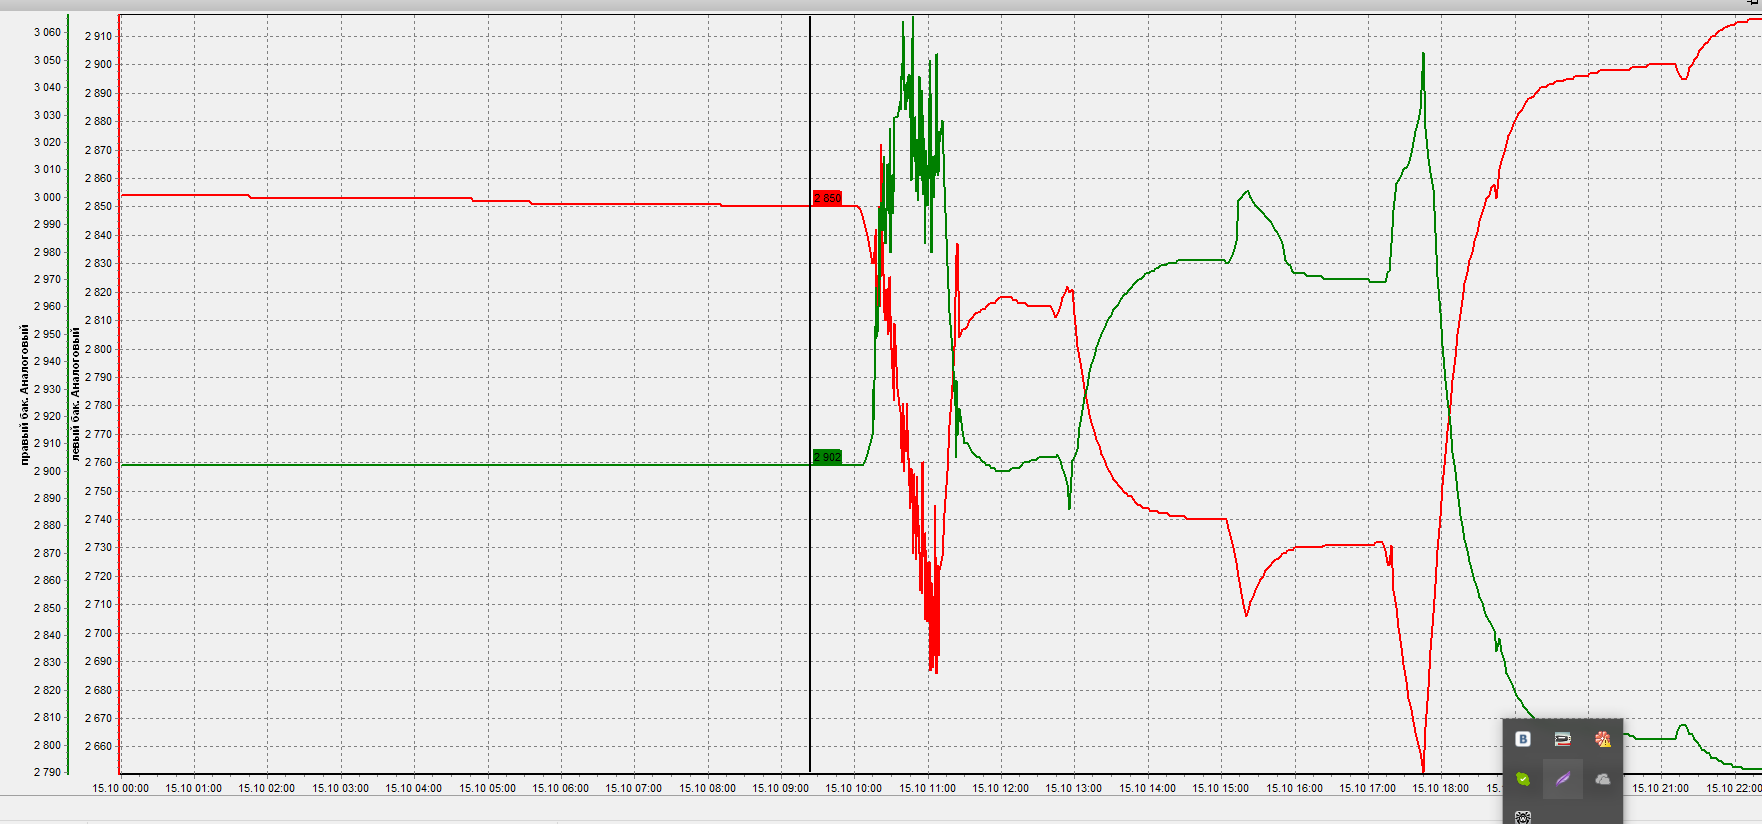
Task: Click the 15.10 12:00 time axis label
Action: point(1000,788)
